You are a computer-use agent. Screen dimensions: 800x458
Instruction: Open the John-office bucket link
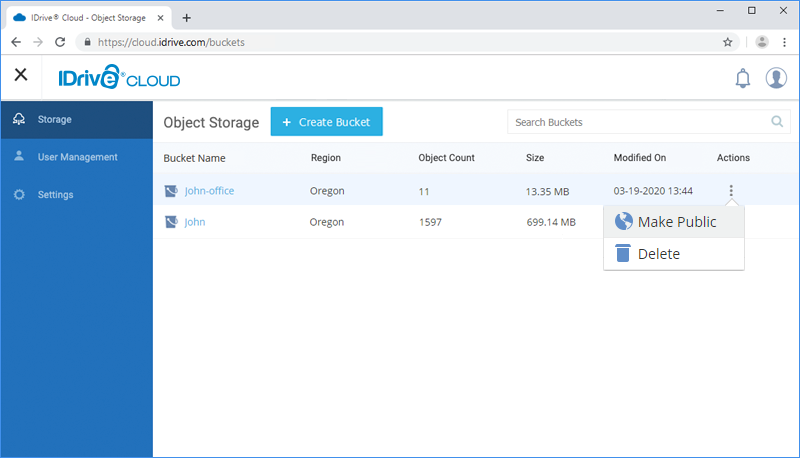tap(209, 190)
